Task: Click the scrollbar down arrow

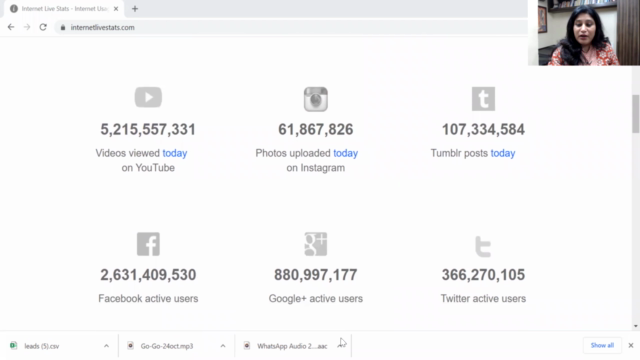Action: (x=636, y=326)
